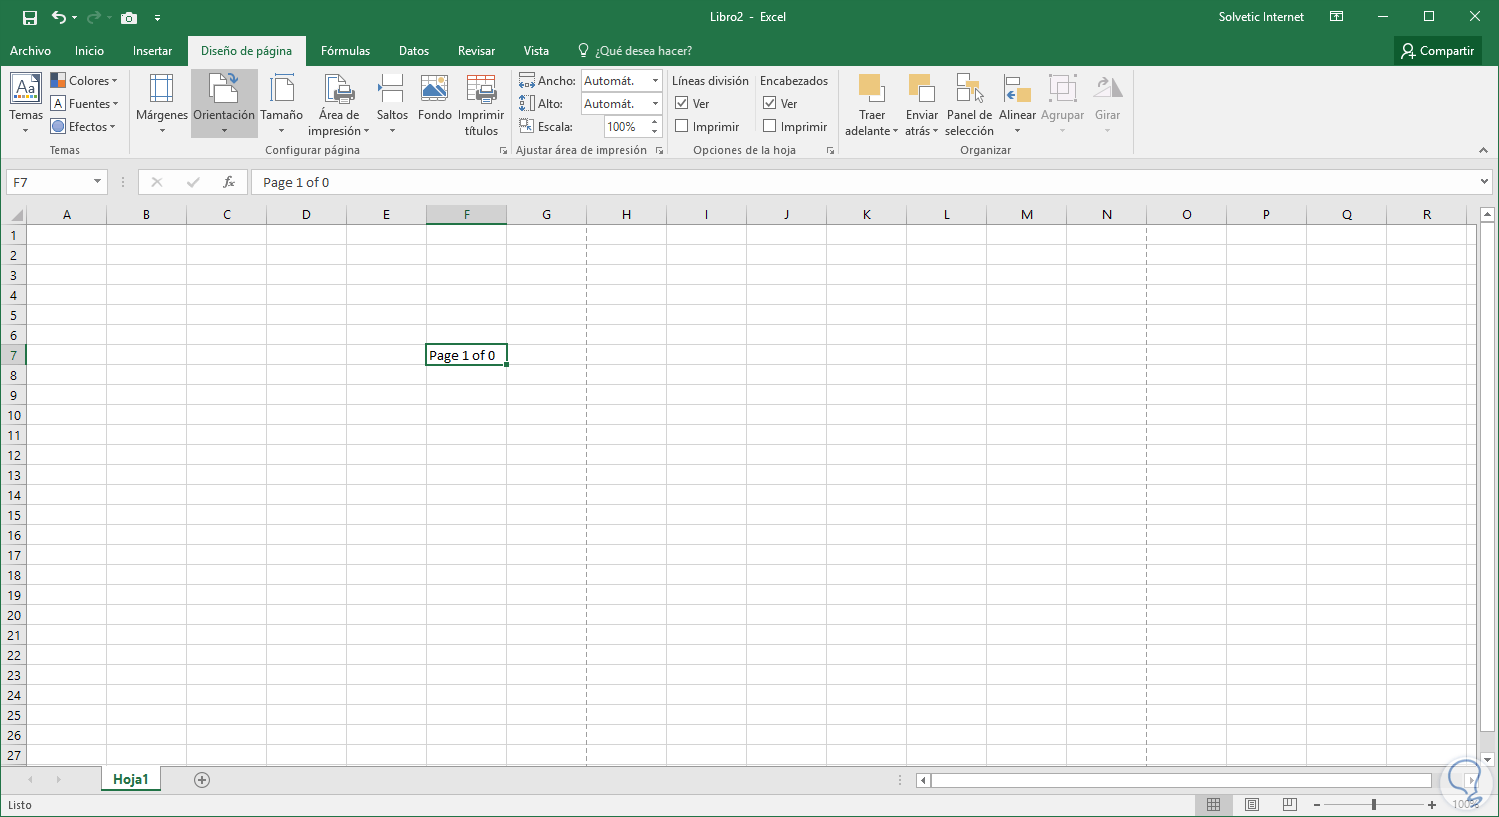The height and width of the screenshot is (817, 1499).
Task: Open the Alinear menu
Action: [1017, 104]
